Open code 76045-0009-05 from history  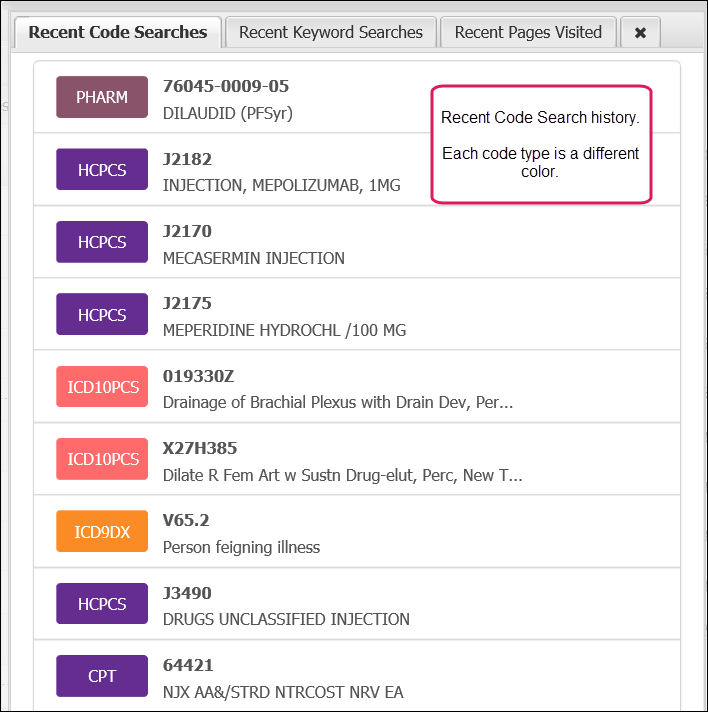(x=225, y=87)
